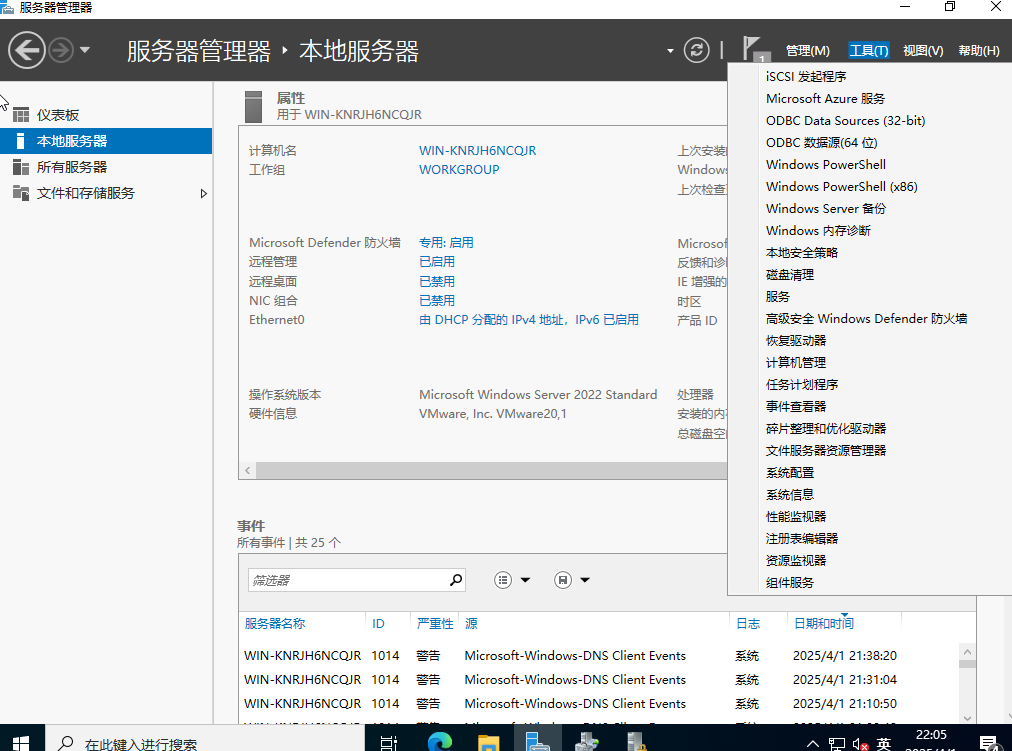Click the computer name WIN-KNRJH6NCQJR link
Viewport: 1012px width, 751px height.
tap(478, 150)
